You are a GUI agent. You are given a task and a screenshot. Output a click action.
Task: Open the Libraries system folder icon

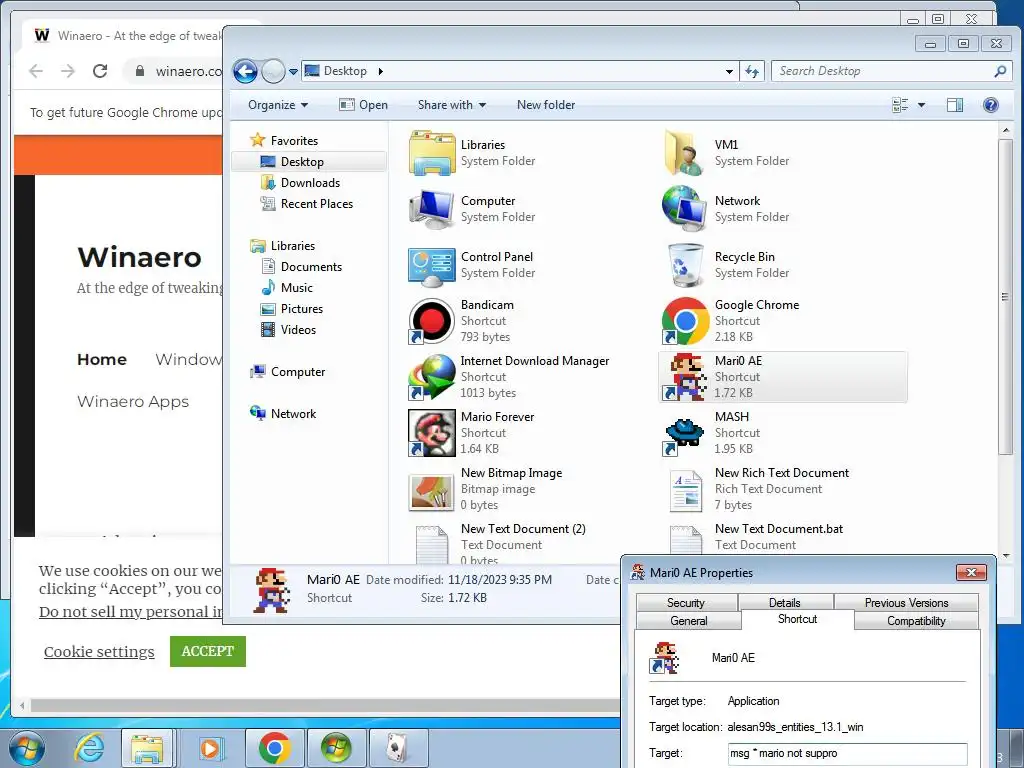pyautogui.click(x=432, y=153)
